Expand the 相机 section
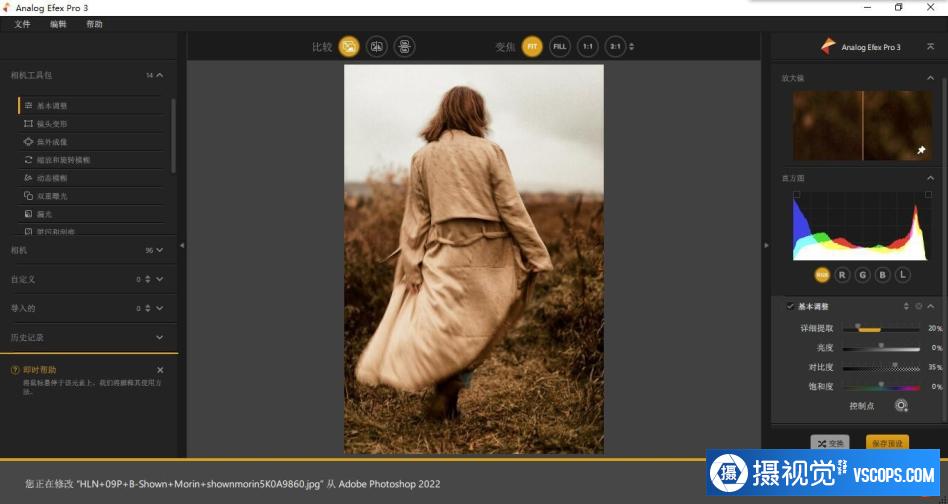 pyautogui.click(x=160, y=250)
